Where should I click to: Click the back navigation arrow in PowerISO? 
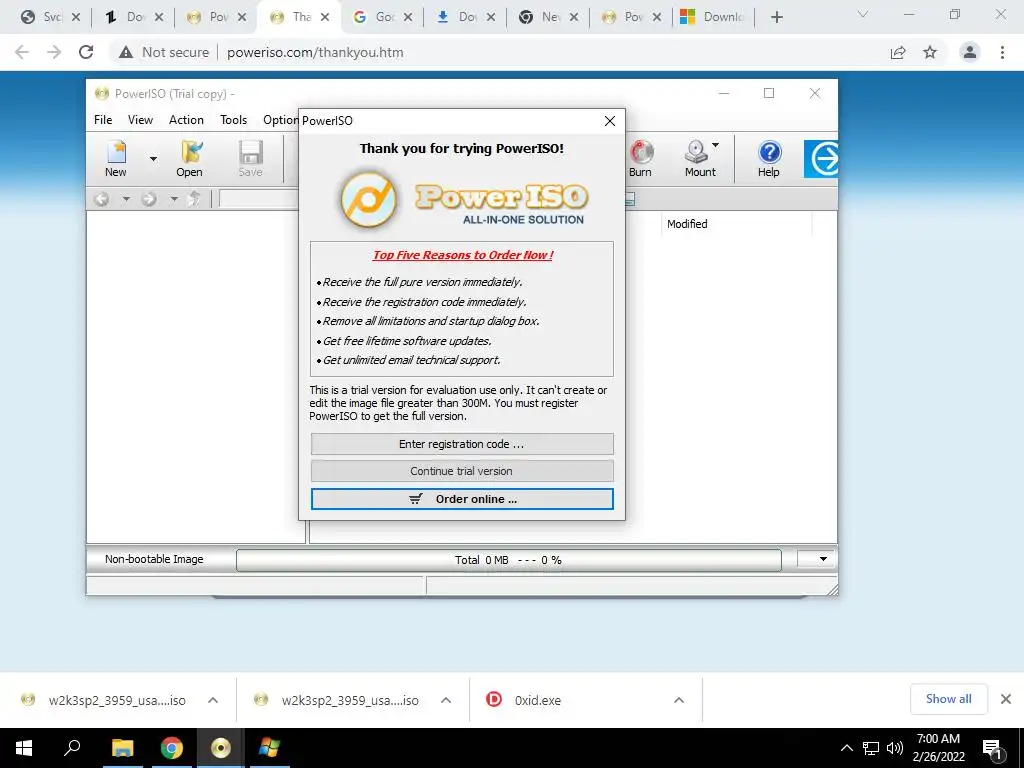[x=101, y=199]
